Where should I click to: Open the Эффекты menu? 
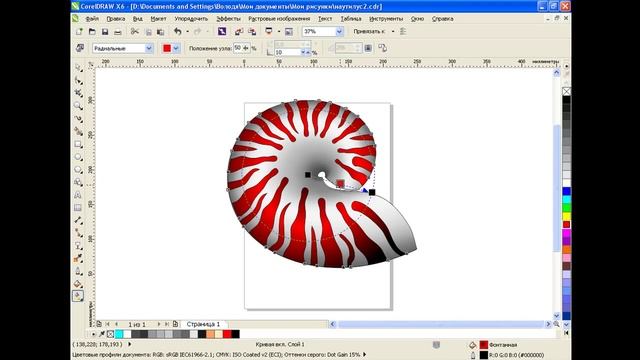click(x=228, y=19)
